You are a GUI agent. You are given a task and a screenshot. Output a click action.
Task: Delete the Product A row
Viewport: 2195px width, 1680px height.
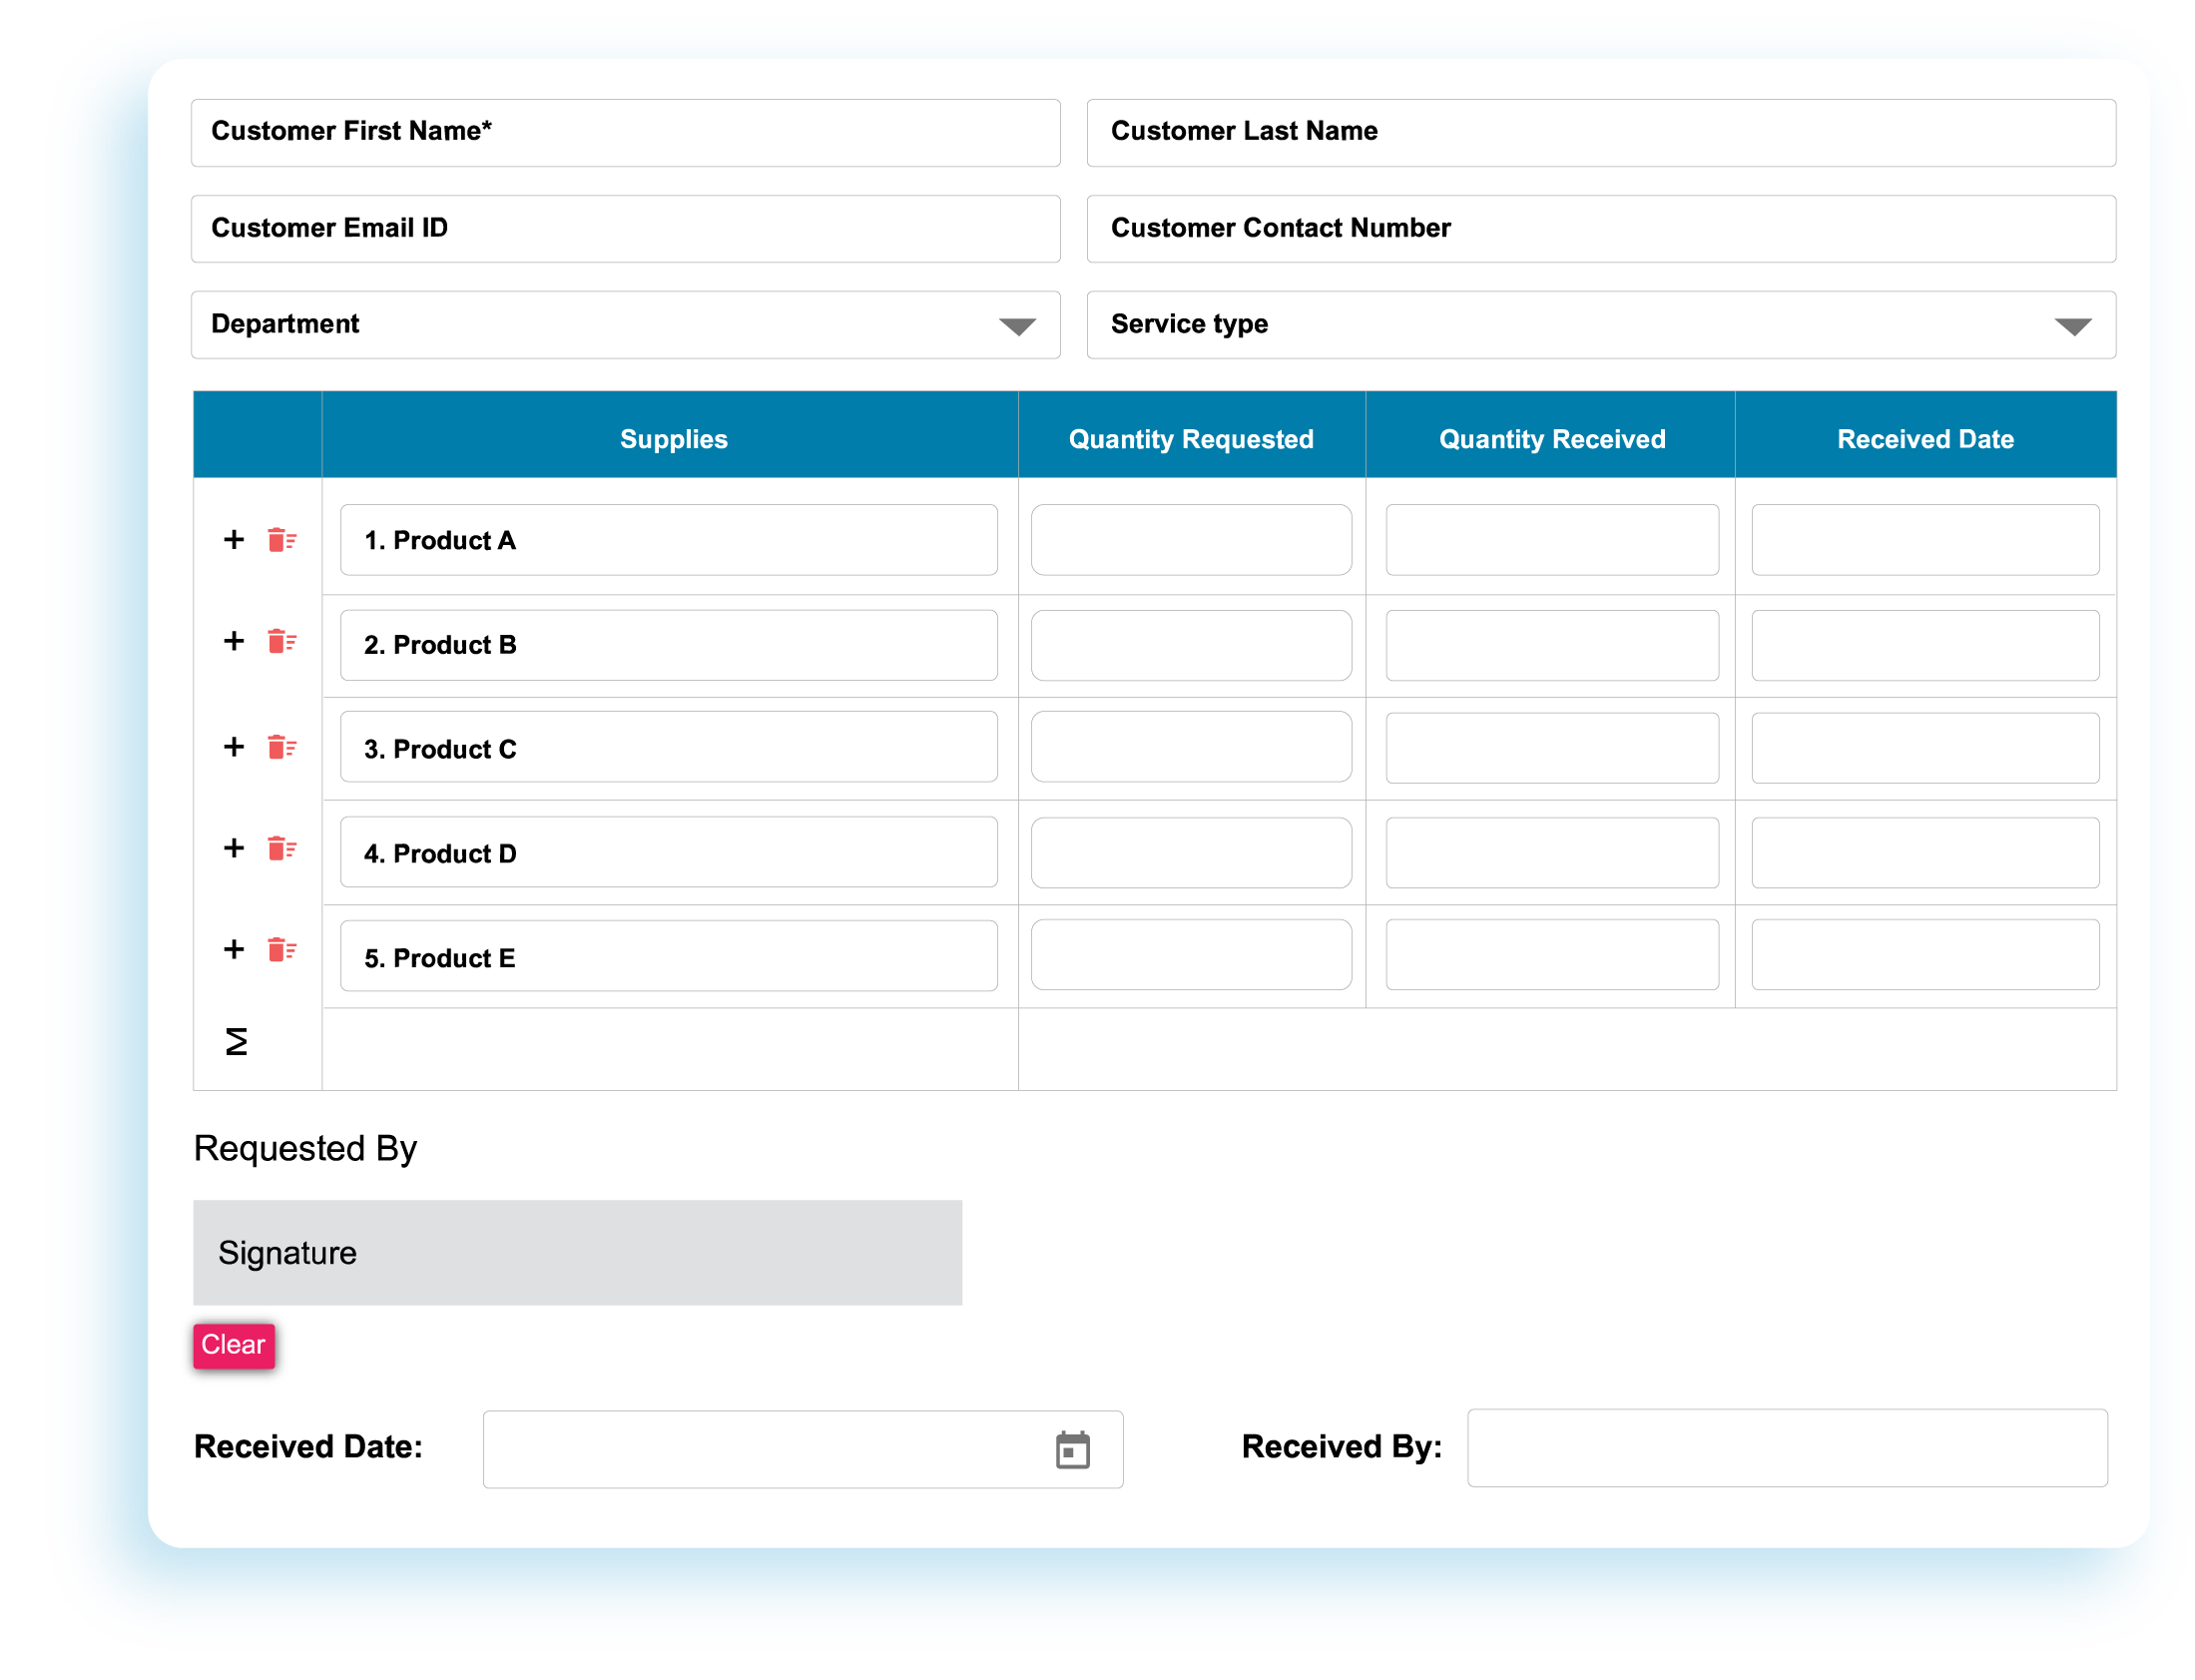[x=281, y=540]
